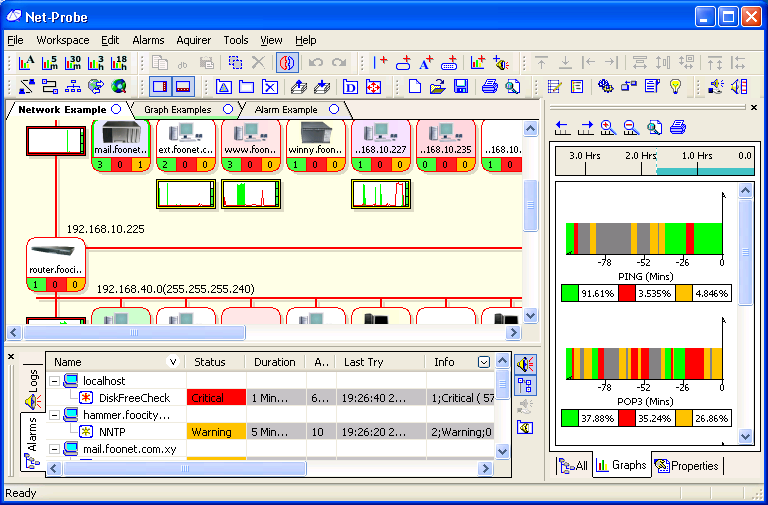Click the new blank document icon
The width and height of the screenshot is (768, 505).
pyautogui.click(x=415, y=87)
